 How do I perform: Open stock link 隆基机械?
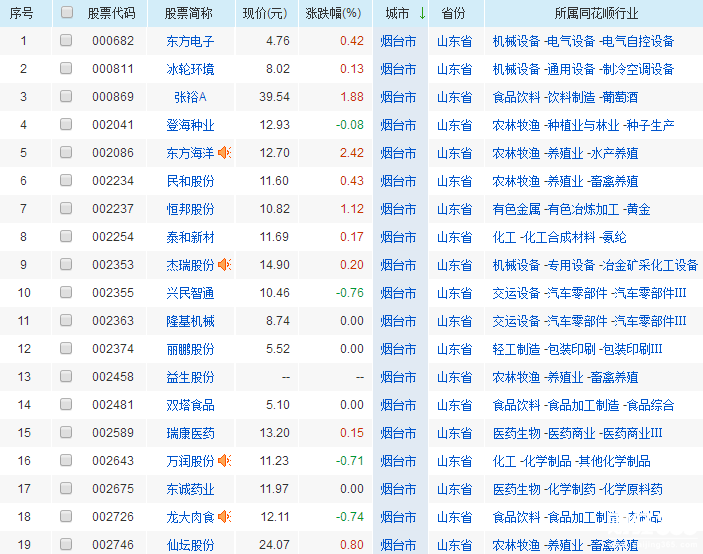coord(190,321)
